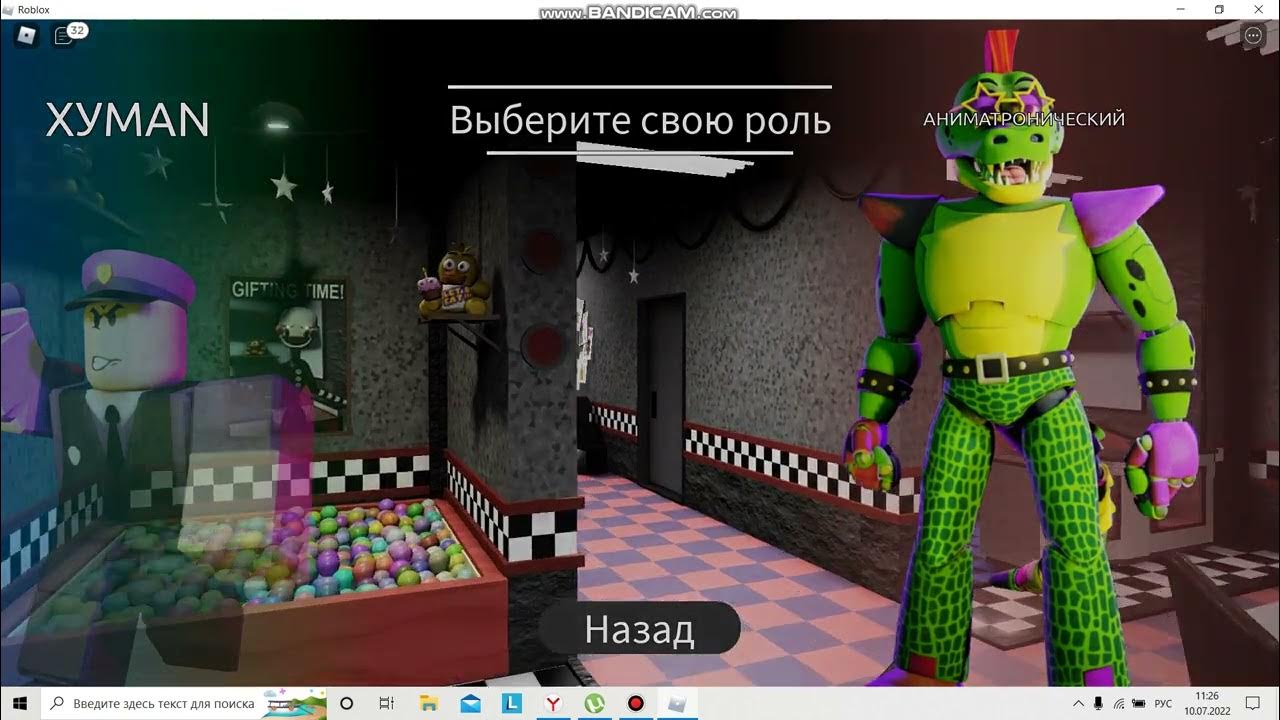Switch to the Roblox taskbar icon

pyautogui.click(x=677, y=703)
